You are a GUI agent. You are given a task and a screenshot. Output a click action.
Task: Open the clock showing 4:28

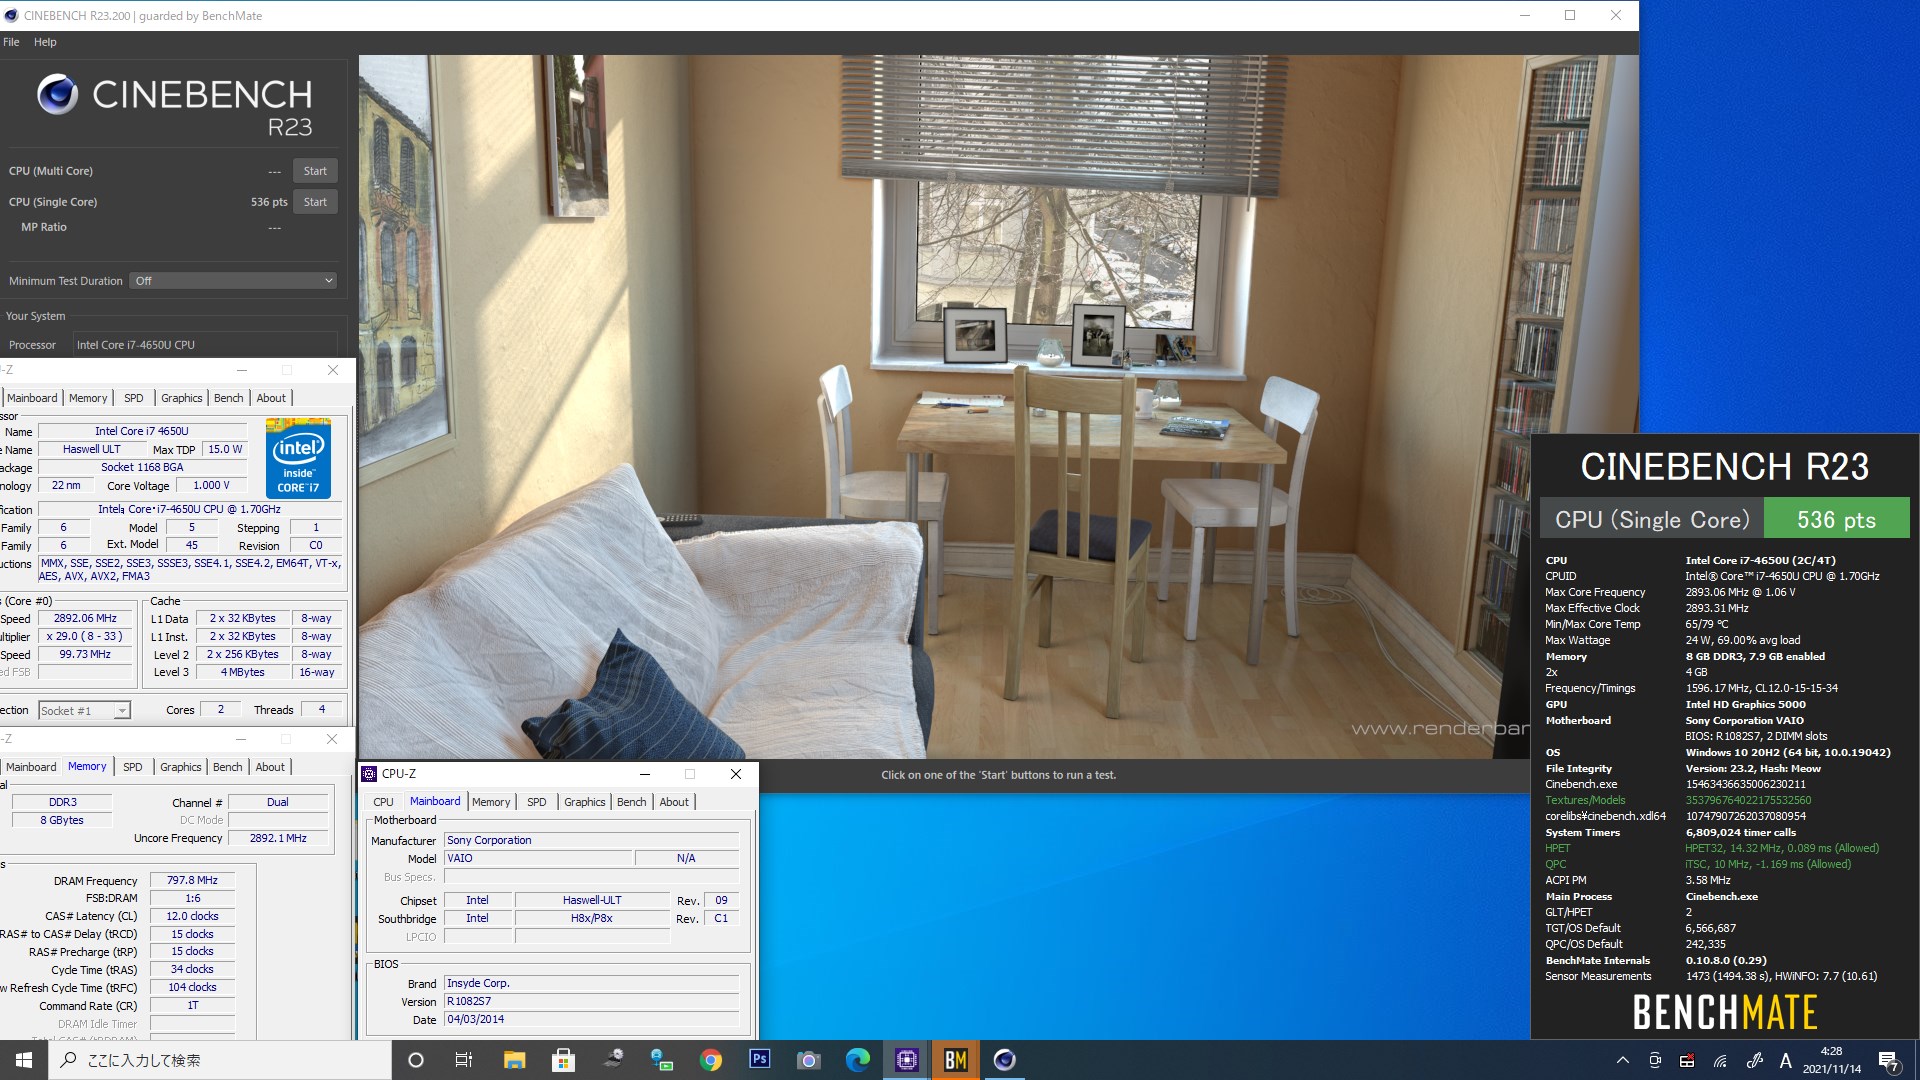(1832, 1060)
